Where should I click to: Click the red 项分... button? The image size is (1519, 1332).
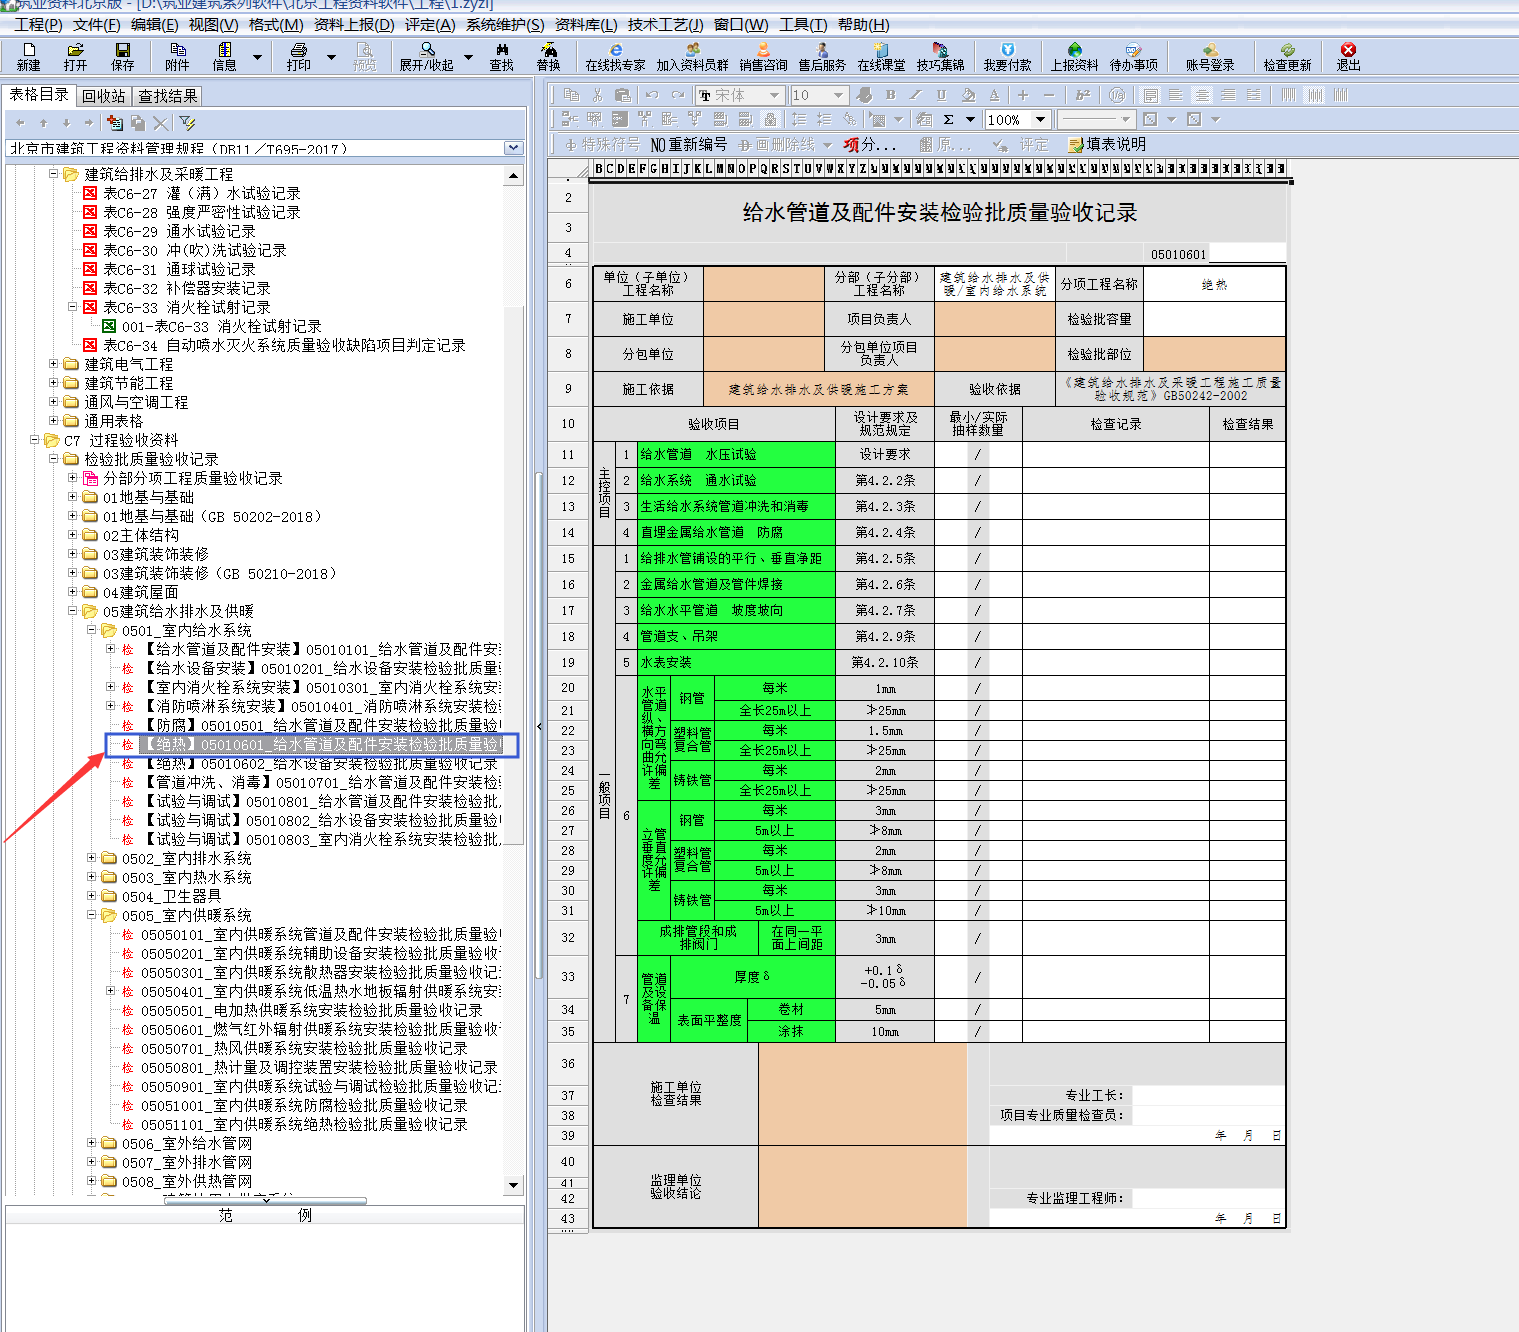click(869, 145)
